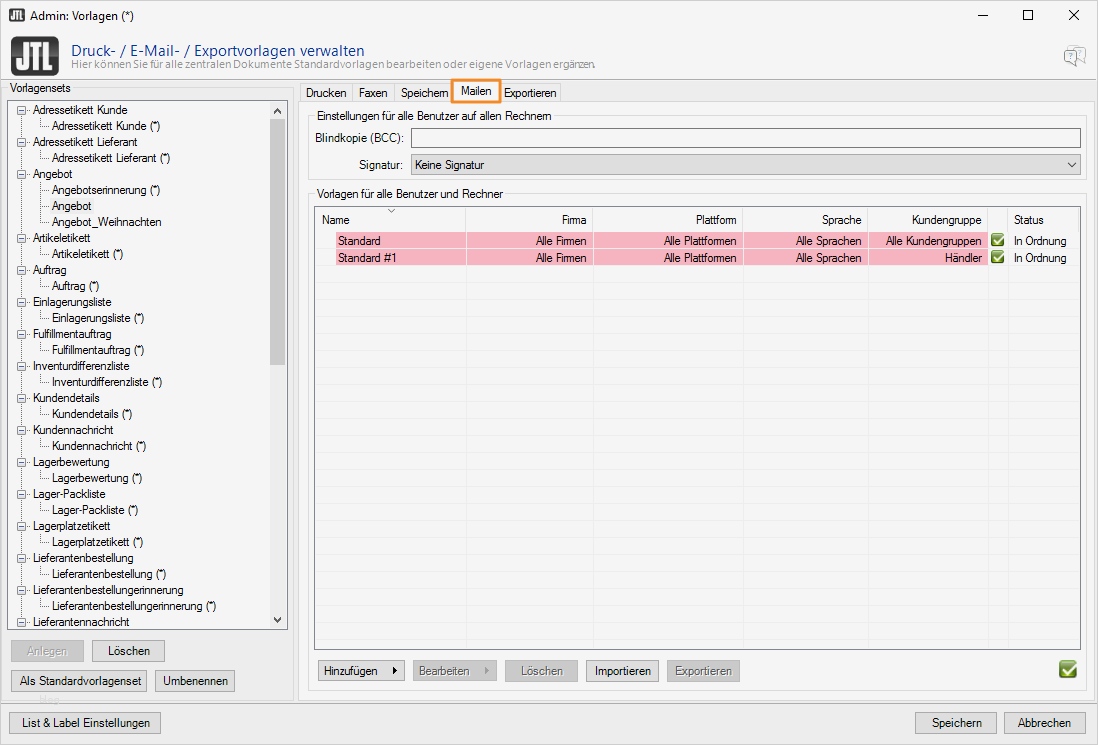Image resolution: width=1098 pixels, height=745 pixels.
Task: Click green status checkmark in Standard row
Action: 998,240
